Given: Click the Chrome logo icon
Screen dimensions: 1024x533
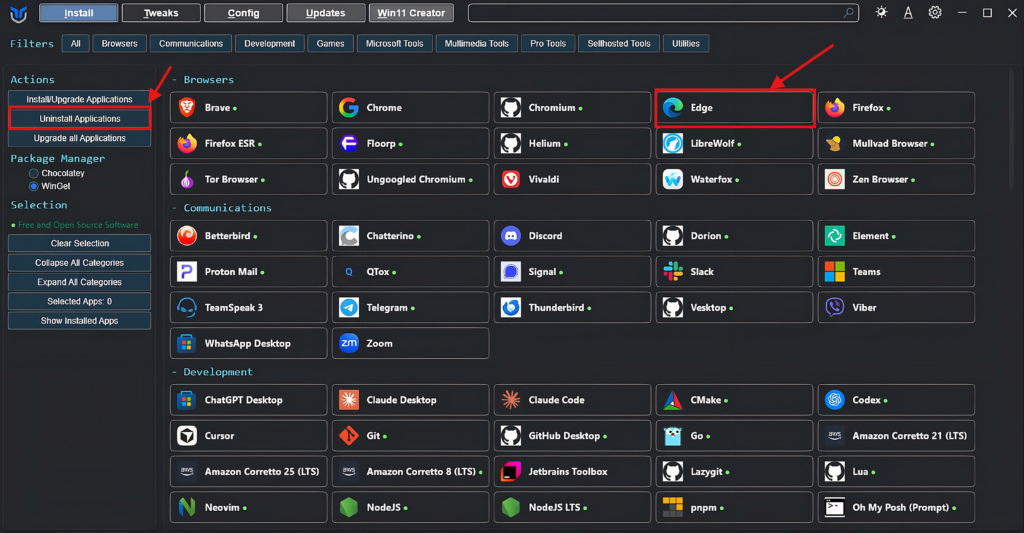Looking at the screenshot, I should click(349, 108).
